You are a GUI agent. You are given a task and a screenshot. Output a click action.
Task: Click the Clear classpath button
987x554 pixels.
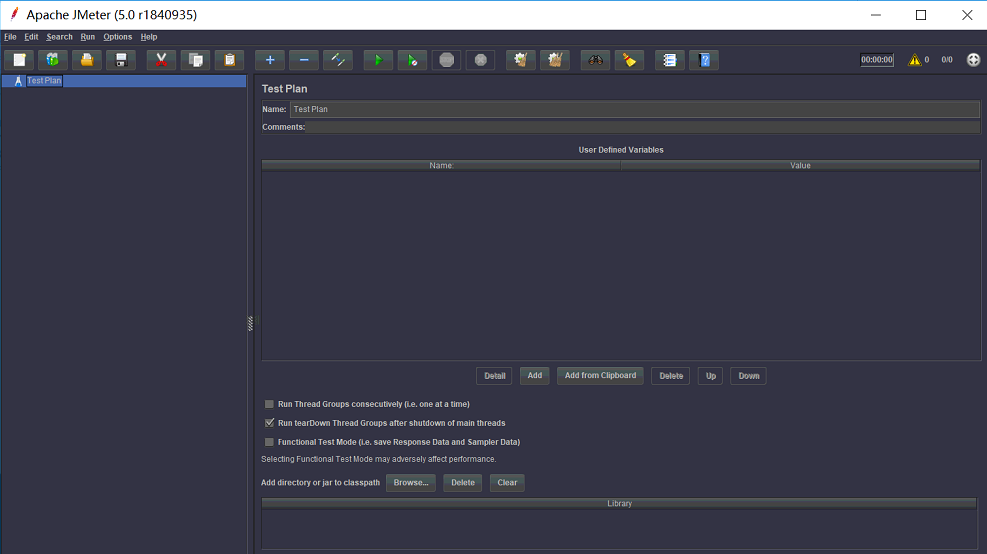click(507, 483)
